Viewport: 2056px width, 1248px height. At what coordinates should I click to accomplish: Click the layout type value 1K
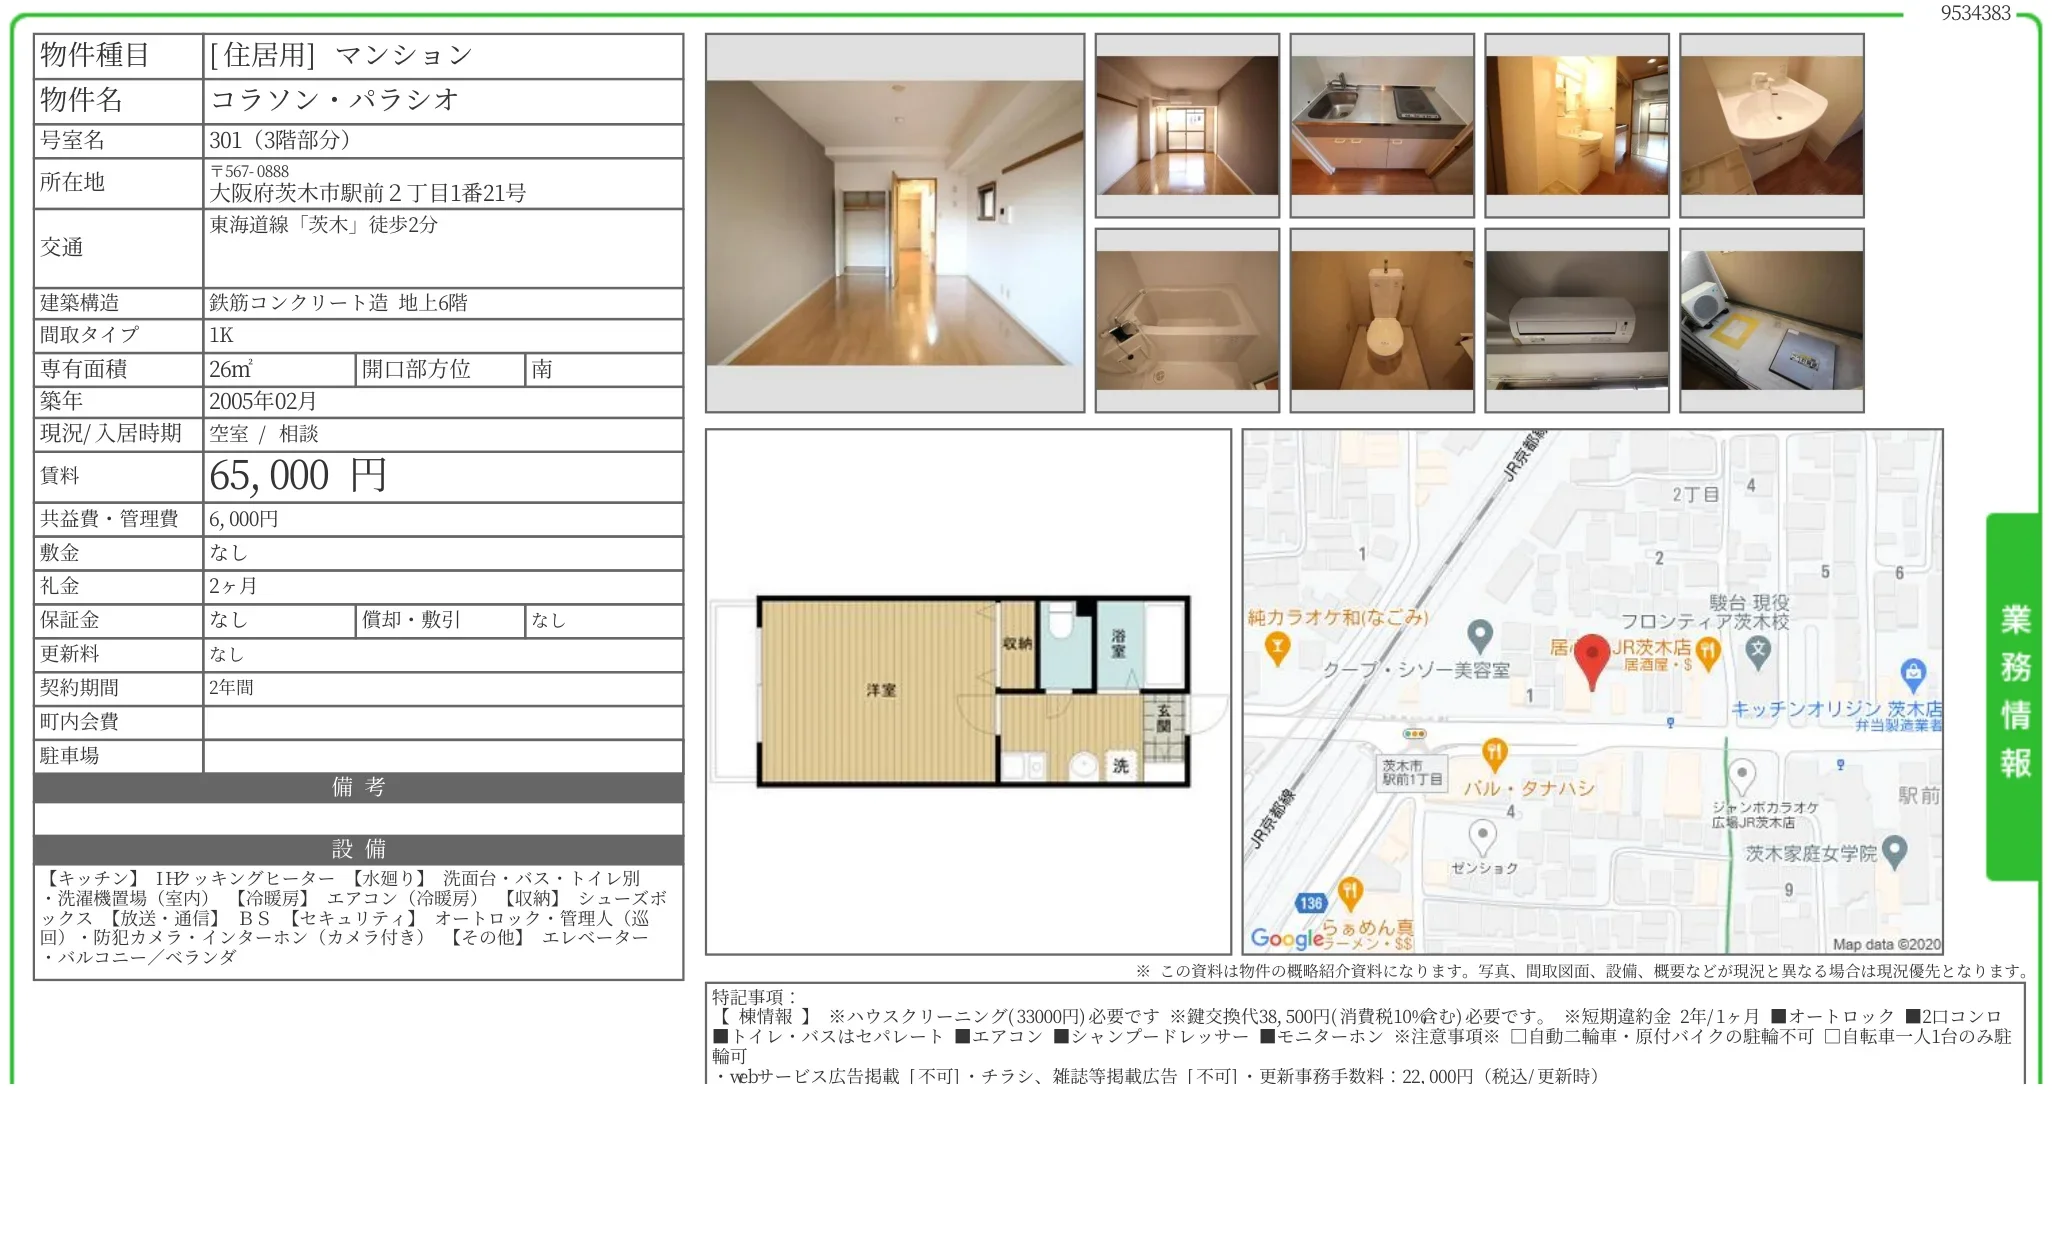tap(221, 335)
